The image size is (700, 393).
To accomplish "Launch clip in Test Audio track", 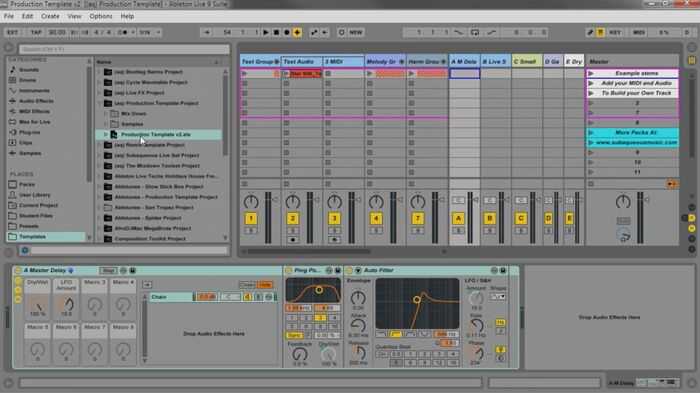I will coord(286,74).
